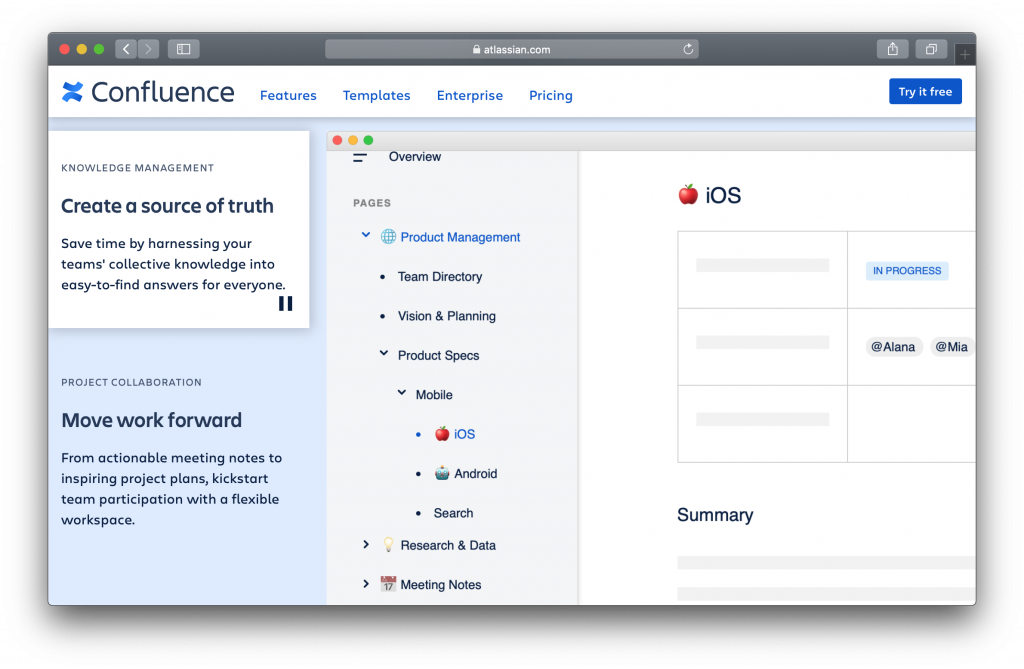Collapse the Product Management tree
This screenshot has height=669, width=1024.
[366, 235]
